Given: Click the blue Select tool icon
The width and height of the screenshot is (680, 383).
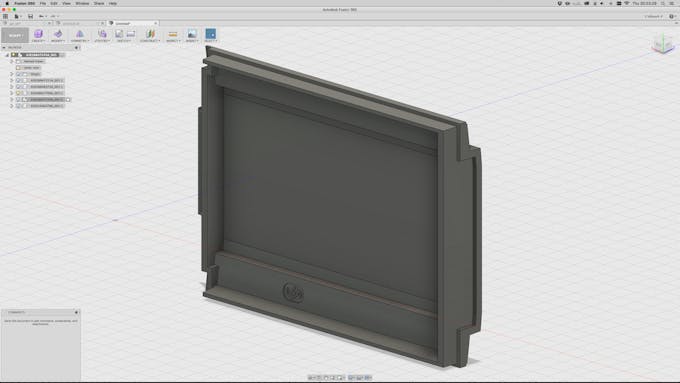Looking at the screenshot, I should [211, 34].
